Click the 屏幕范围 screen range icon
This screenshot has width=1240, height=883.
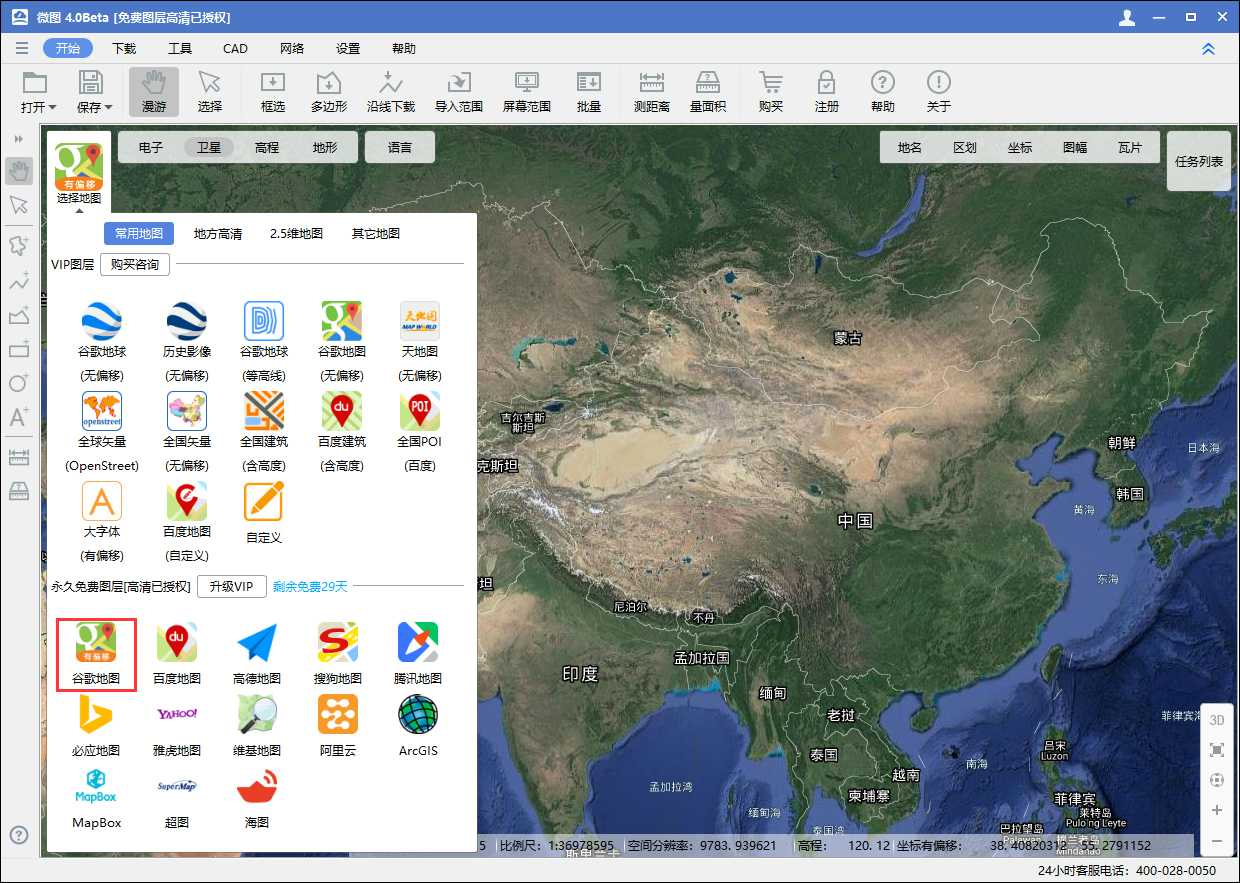click(527, 92)
